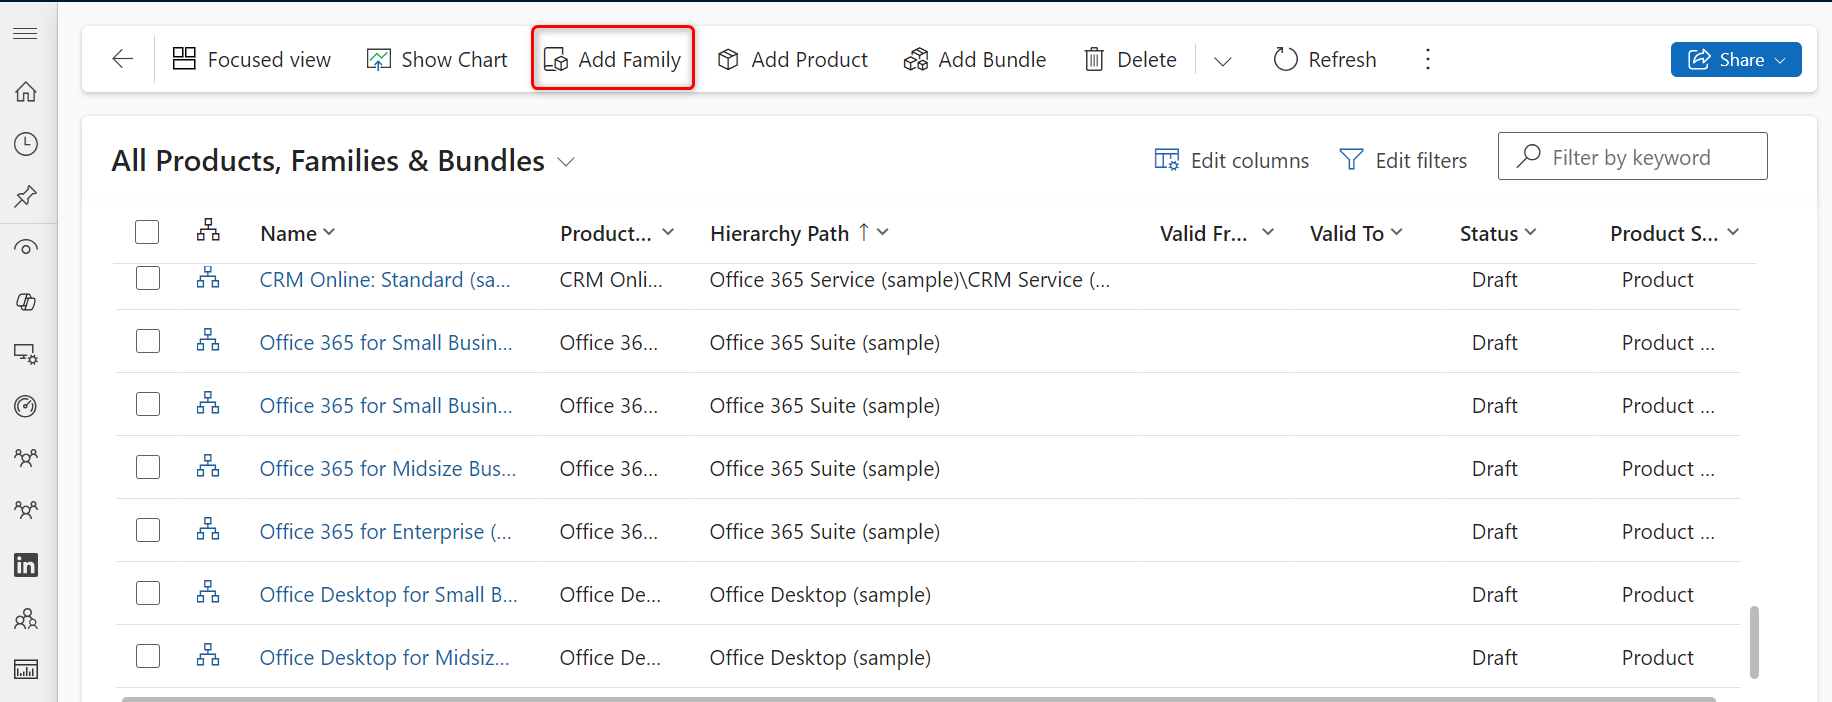
Task: Click the horizontal grid scrollbar
Action: click(x=918, y=699)
